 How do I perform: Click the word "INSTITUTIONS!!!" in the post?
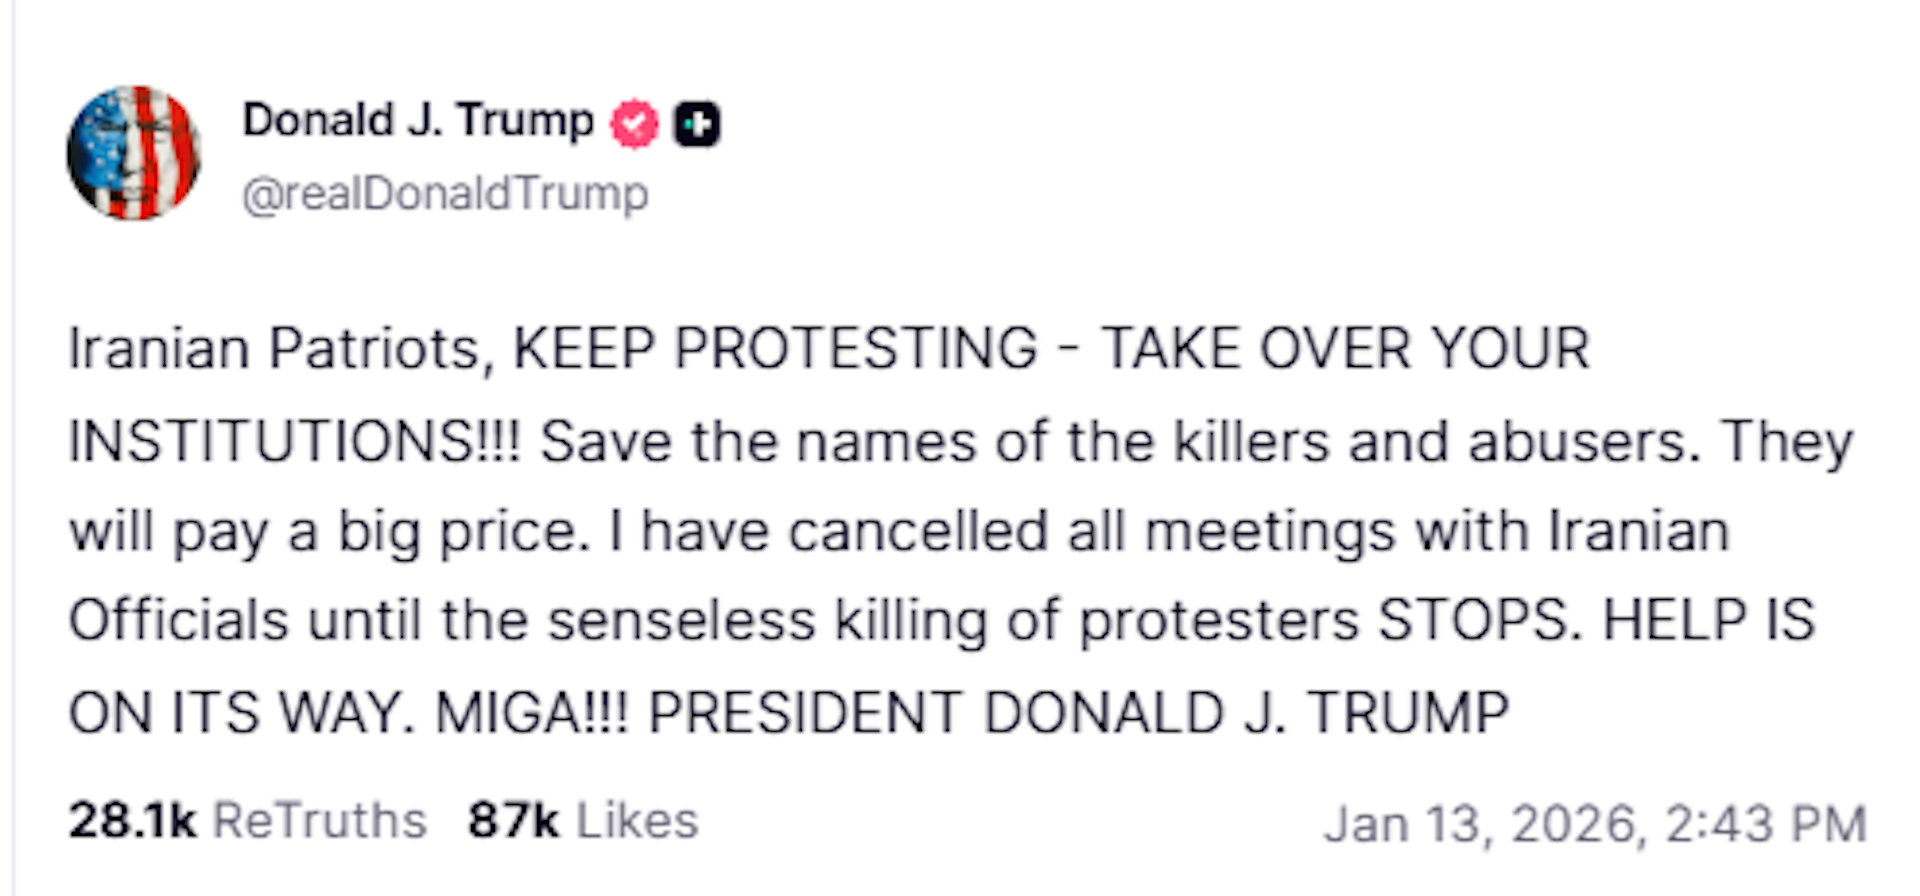point(295,441)
